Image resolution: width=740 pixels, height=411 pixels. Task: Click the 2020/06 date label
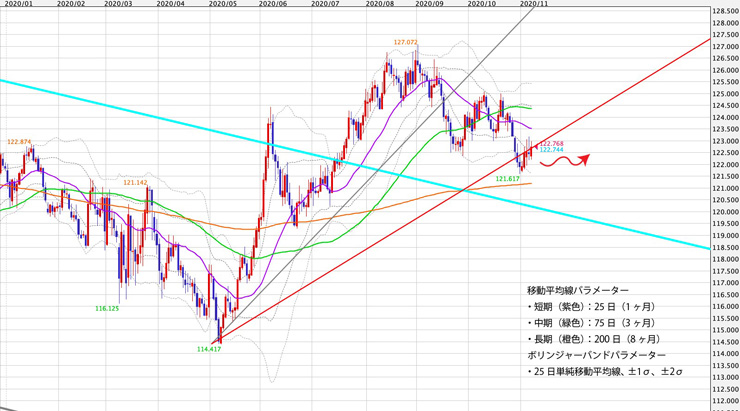click(x=273, y=3)
